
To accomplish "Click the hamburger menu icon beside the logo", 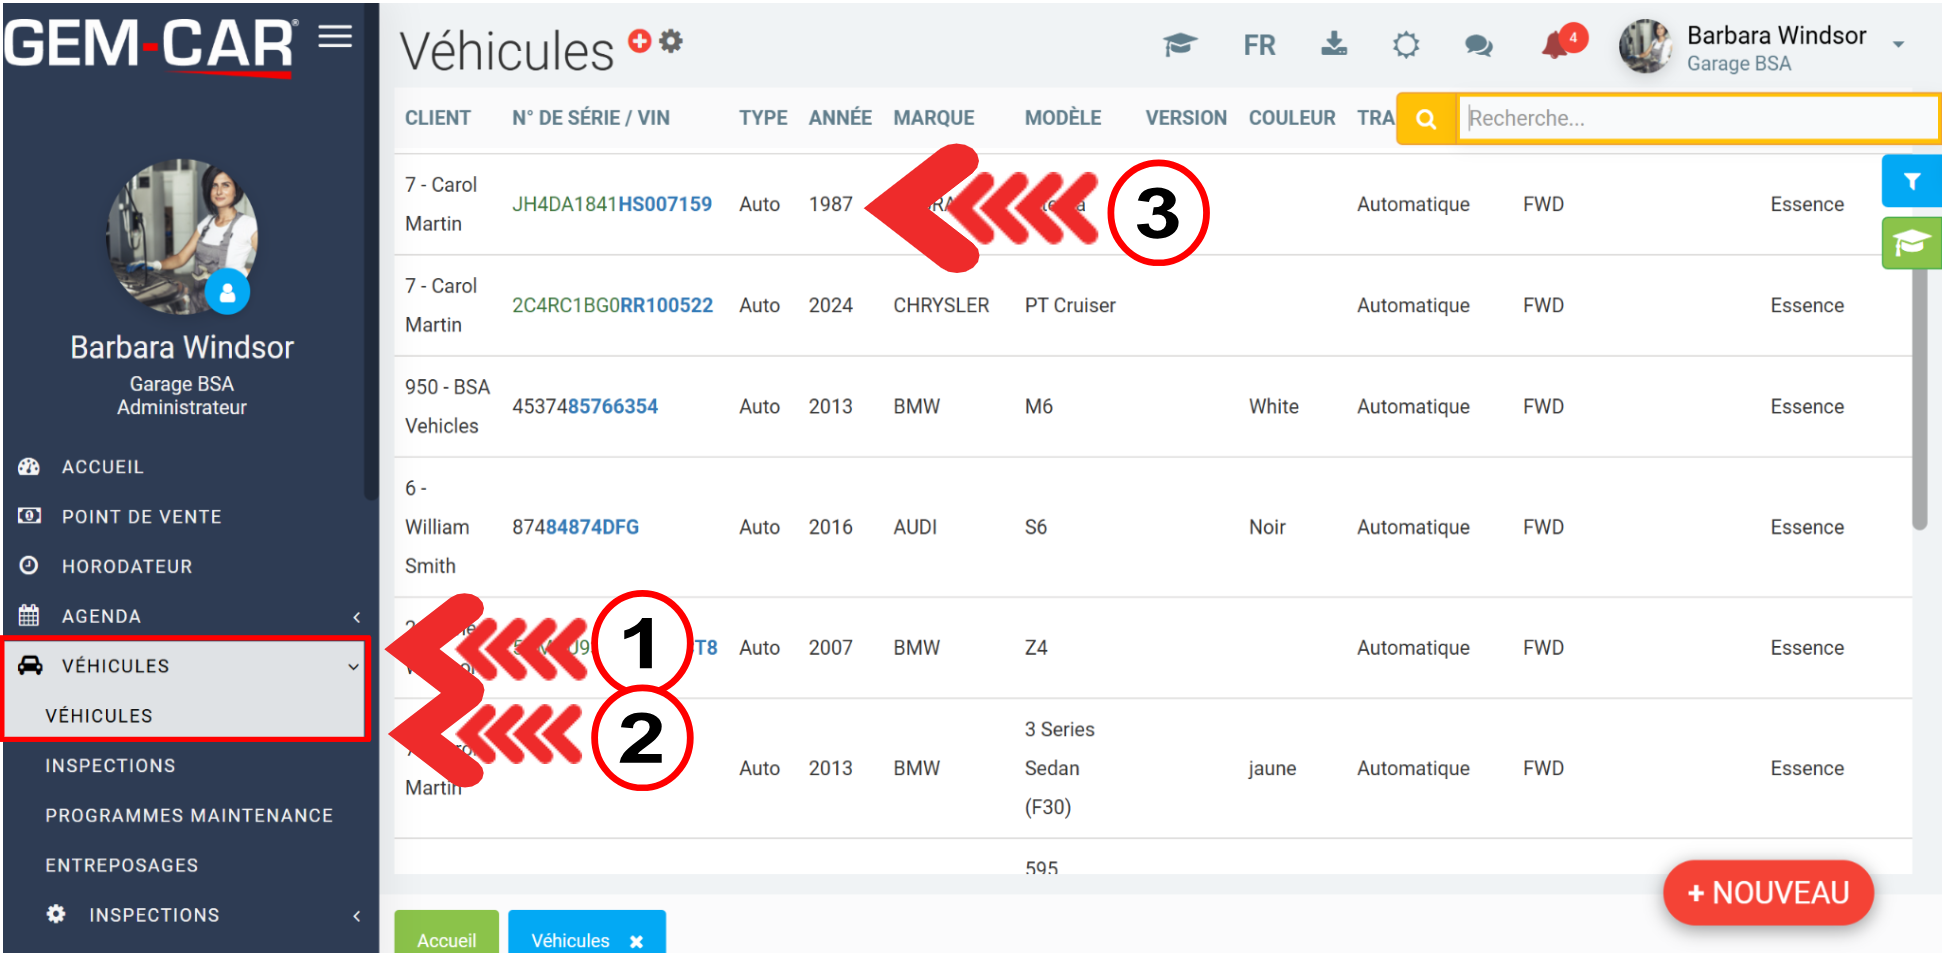I will 335,37.
